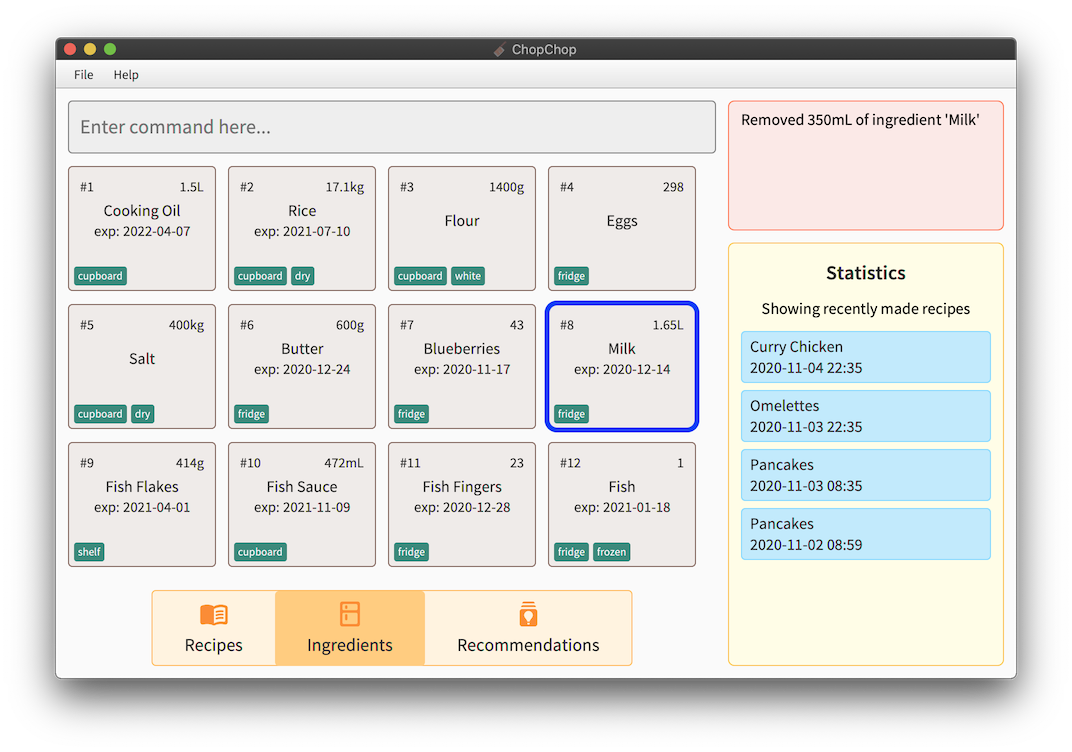This screenshot has width=1072, height=752.
Task: Maximize the ChopChop window
Action: pyautogui.click(x=109, y=49)
